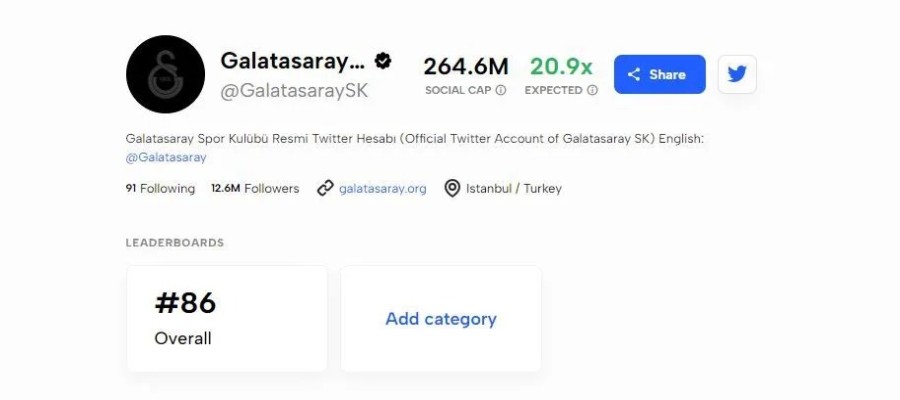900x400 pixels.
Task: Open the Expected info icon
Action: click(593, 90)
